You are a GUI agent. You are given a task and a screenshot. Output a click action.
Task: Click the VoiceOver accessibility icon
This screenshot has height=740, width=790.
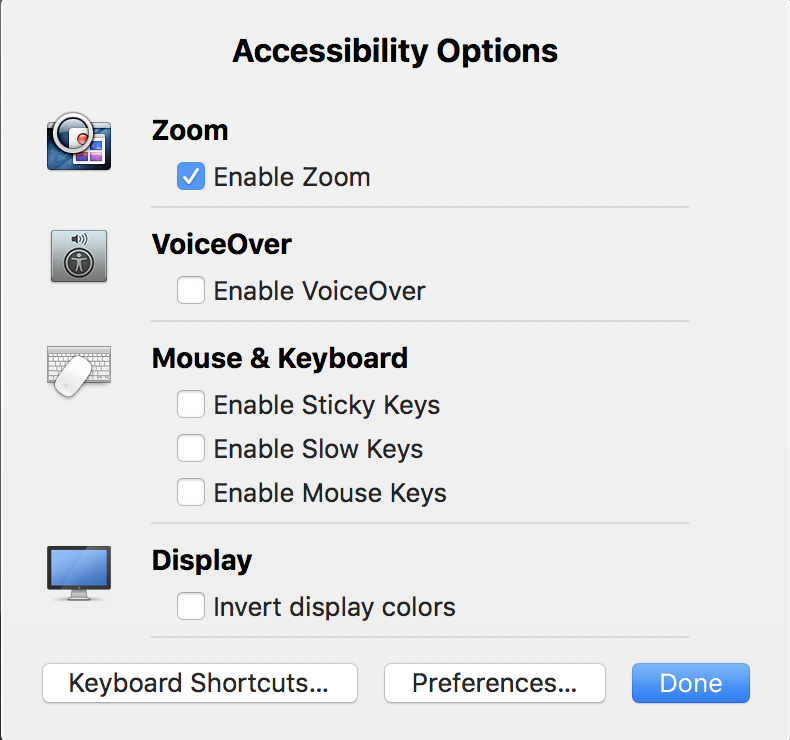[78, 256]
